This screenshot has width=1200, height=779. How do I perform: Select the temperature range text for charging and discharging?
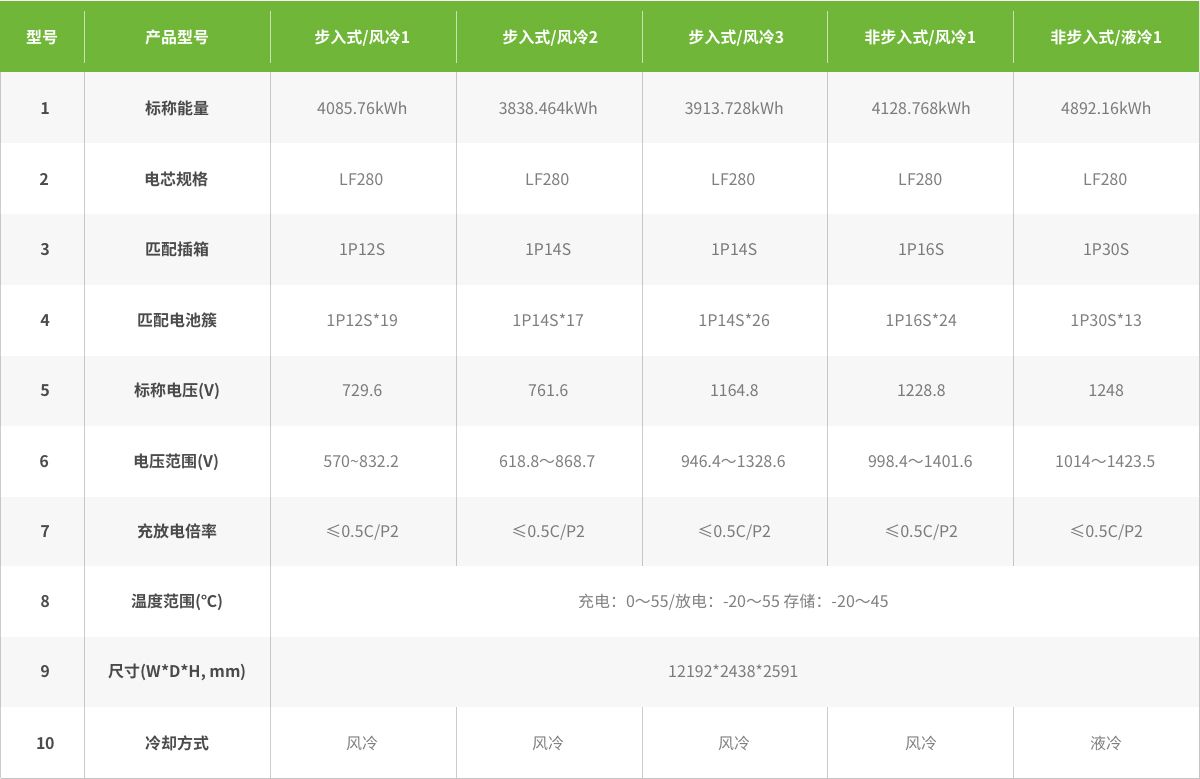(x=733, y=601)
